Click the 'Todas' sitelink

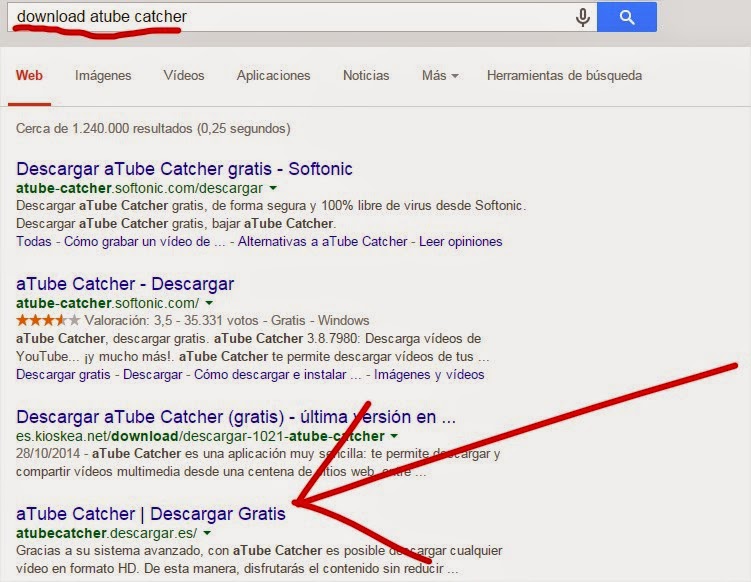pyautogui.click(x=34, y=241)
